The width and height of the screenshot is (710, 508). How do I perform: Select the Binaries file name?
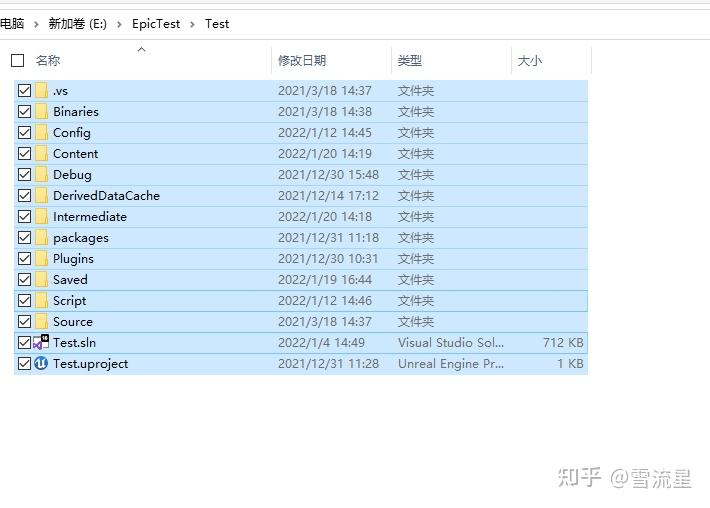76,111
